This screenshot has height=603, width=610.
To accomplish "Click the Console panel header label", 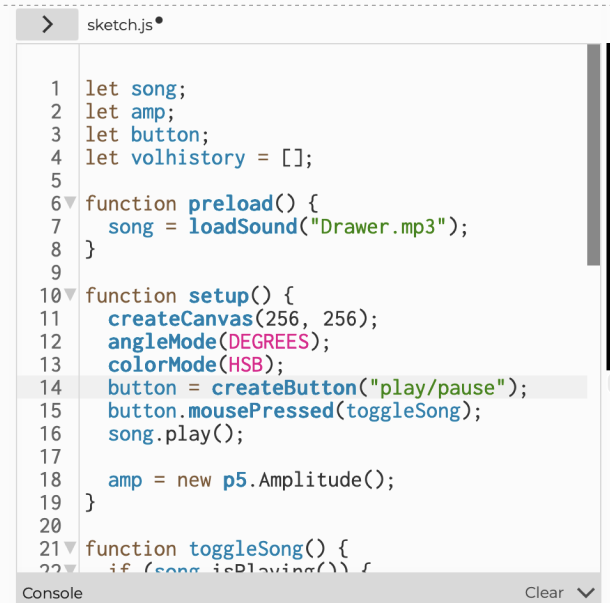I will [x=52, y=592].
